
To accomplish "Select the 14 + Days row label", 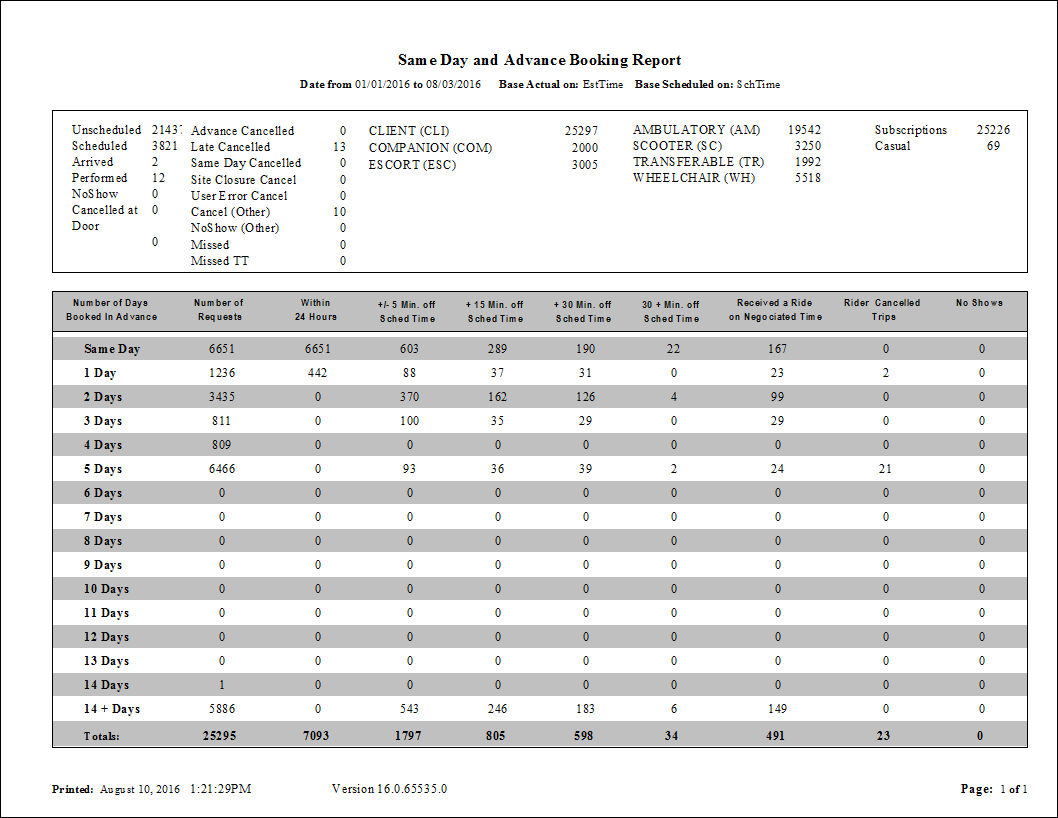I will (112, 709).
